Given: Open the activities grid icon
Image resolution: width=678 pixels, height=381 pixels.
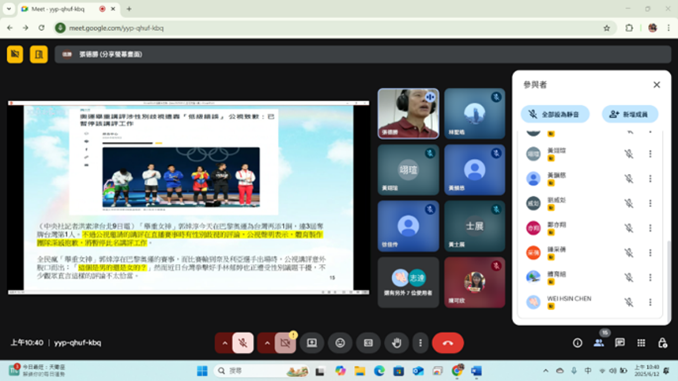Looking at the screenshot, I should tap(641, 343).
